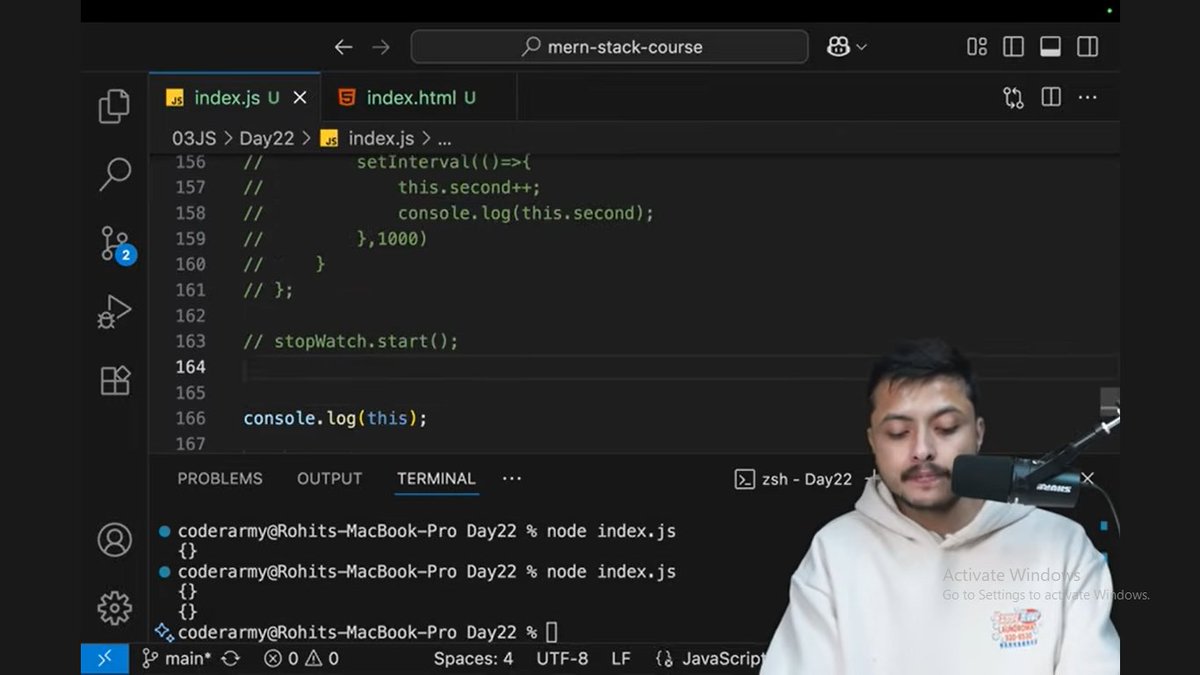Switch to the OUTPUT panel tab
Viewport: 1200px width, 675px height.
tap(329, 479)
